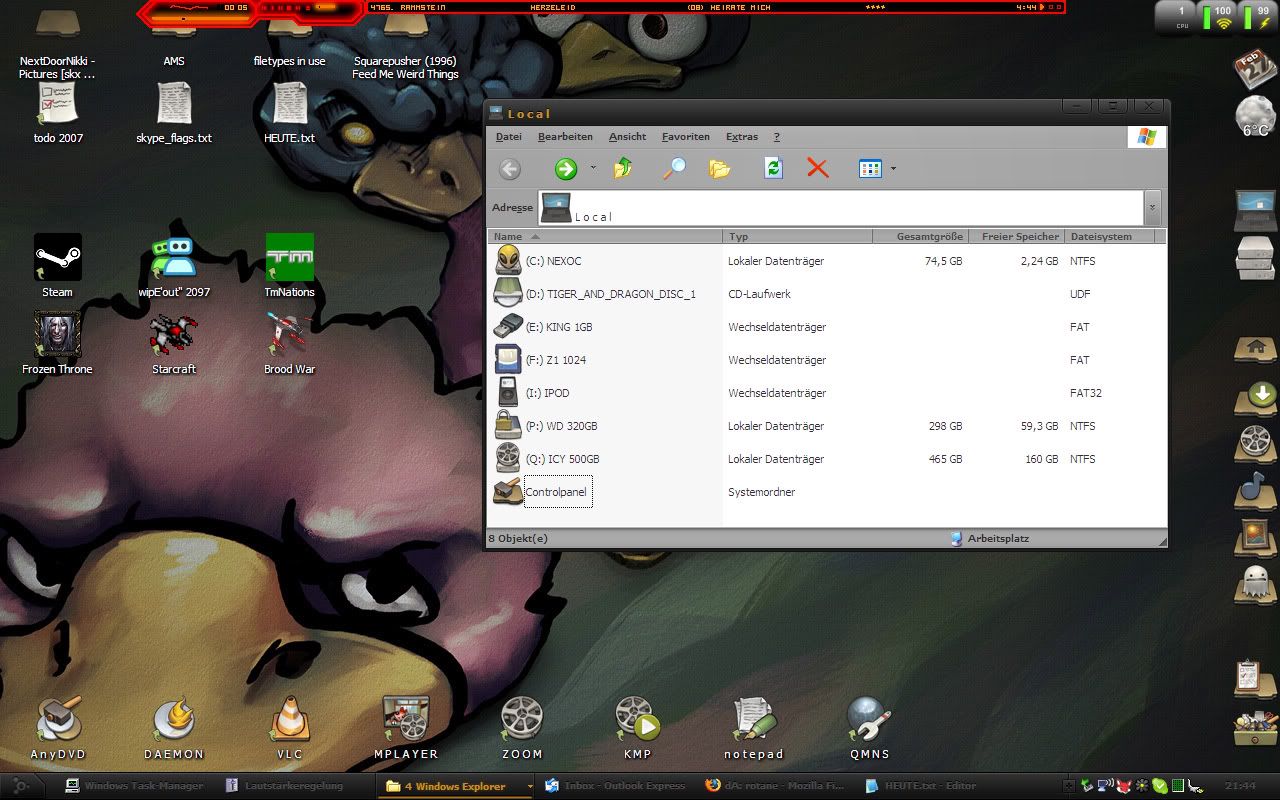The width and height of the screenshot is (1280, 800).
Task: Switch to Inbox - Outlook Express
Action: (x=616, y=786)
